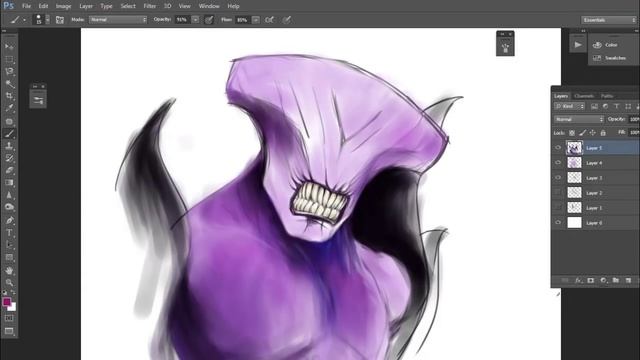Open the floating Brush Presets panel icon
The width and height of the screenshot is (640, 360).
38,100
